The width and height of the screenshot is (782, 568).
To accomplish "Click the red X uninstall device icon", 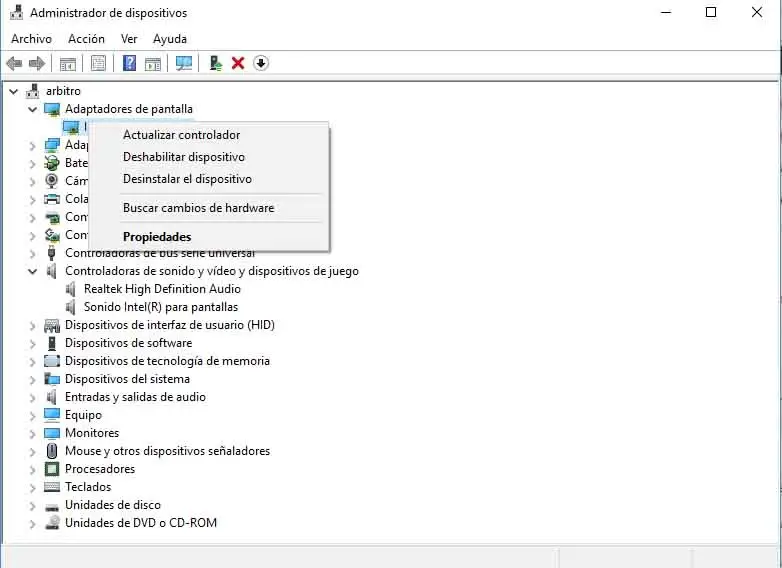I will (238, 63).
